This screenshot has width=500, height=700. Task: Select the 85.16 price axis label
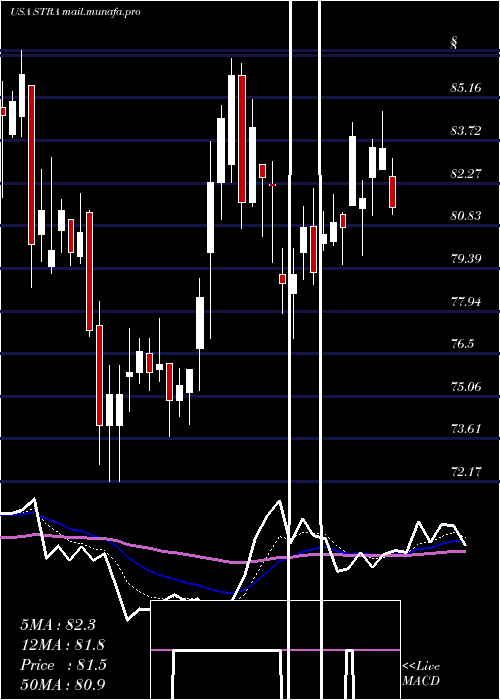click(466, 88)
